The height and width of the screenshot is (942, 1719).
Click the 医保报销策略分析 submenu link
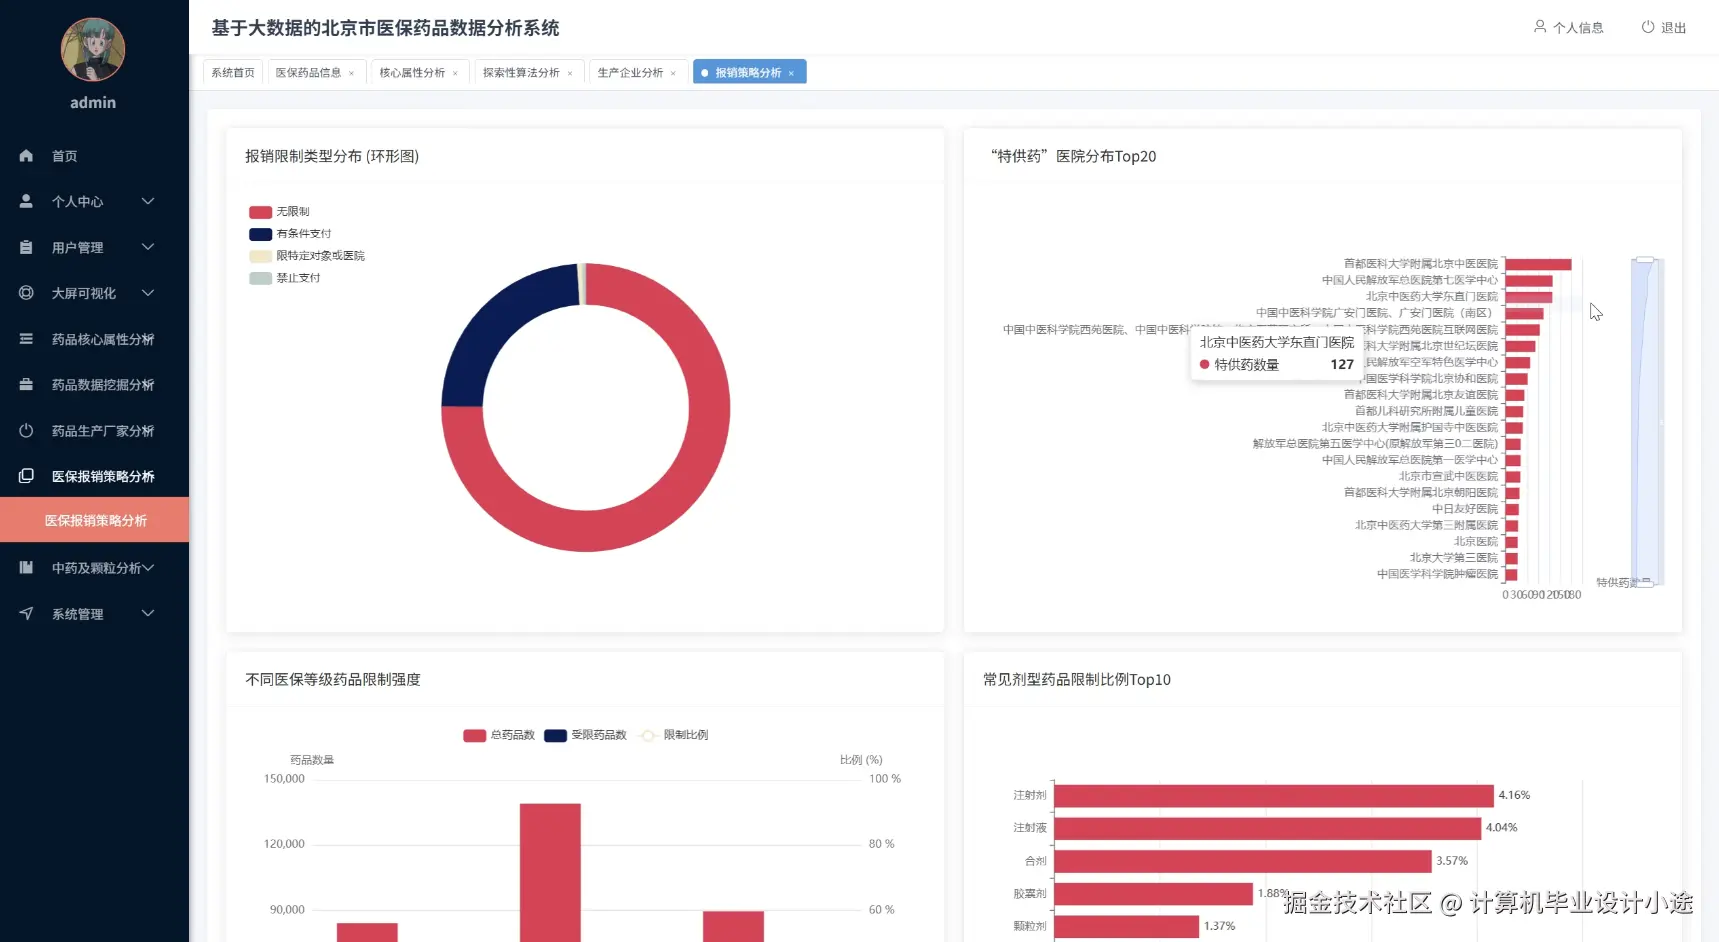pos(94,520)
